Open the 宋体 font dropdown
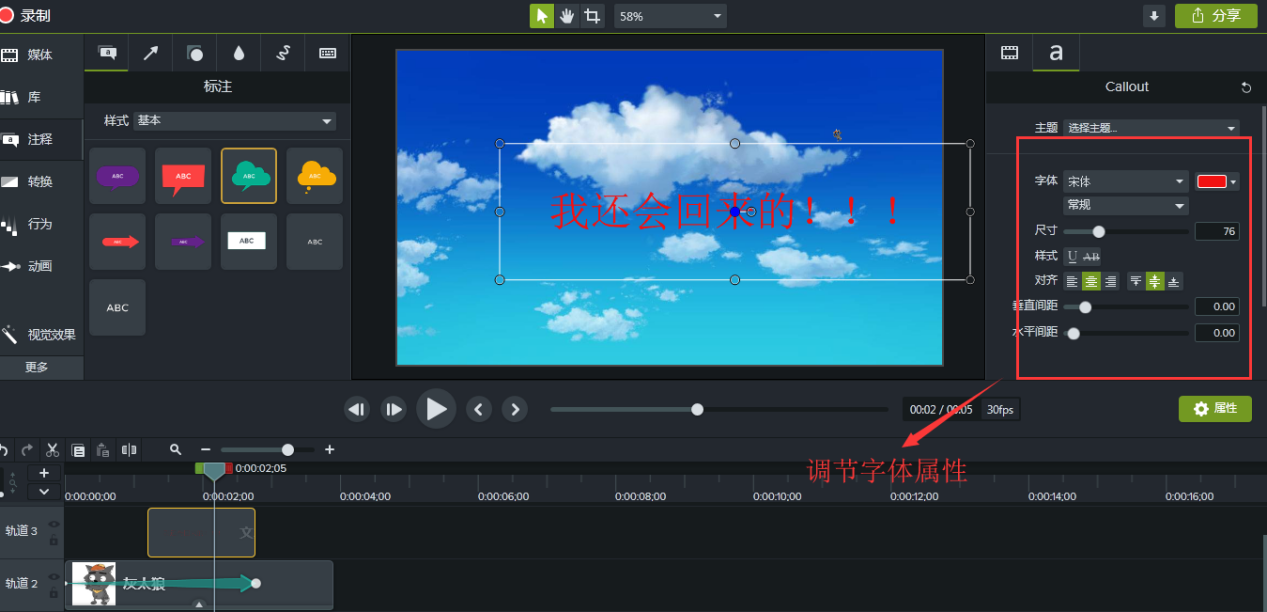This screenshot has height=612, width=1267. pos(1125,182)
